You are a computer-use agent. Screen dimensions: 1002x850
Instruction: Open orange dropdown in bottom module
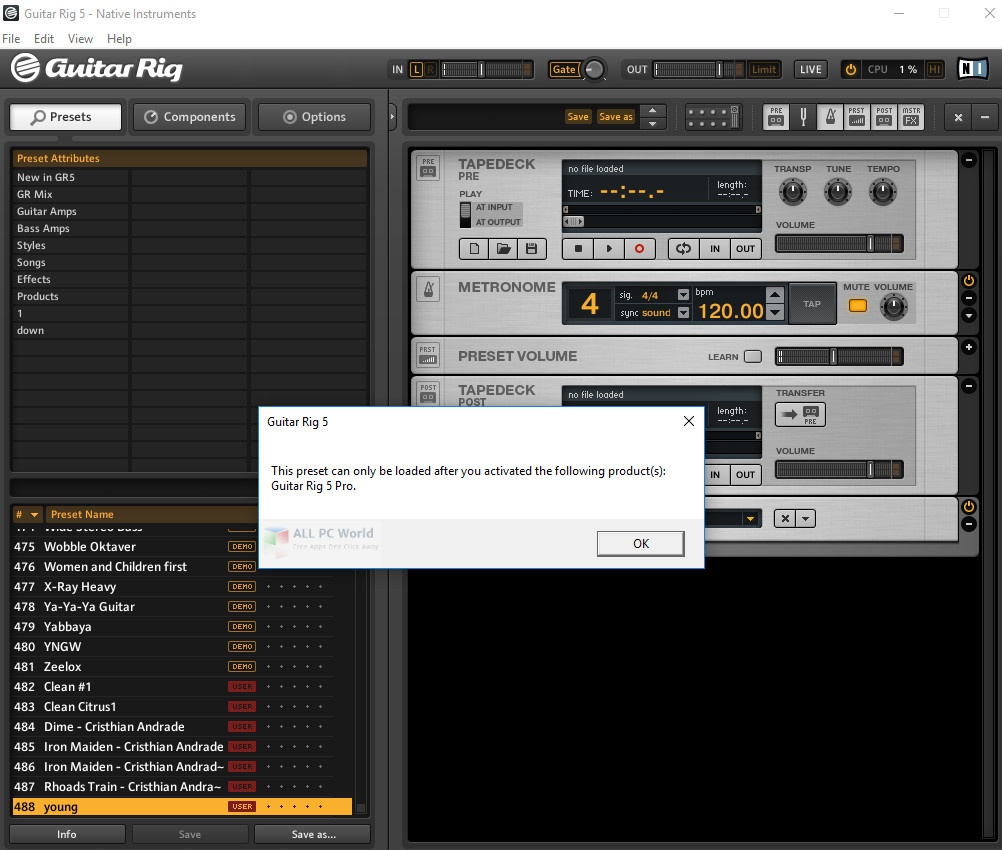(x=750, y=518)
